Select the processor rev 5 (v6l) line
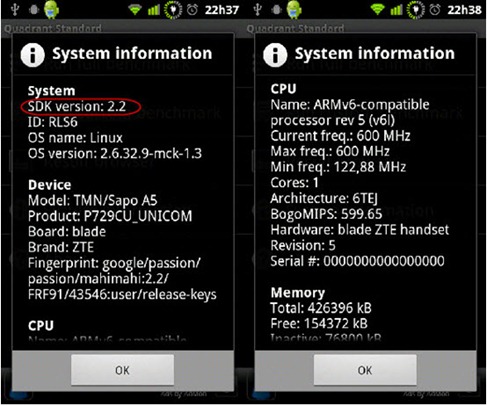 coord(333,121)
